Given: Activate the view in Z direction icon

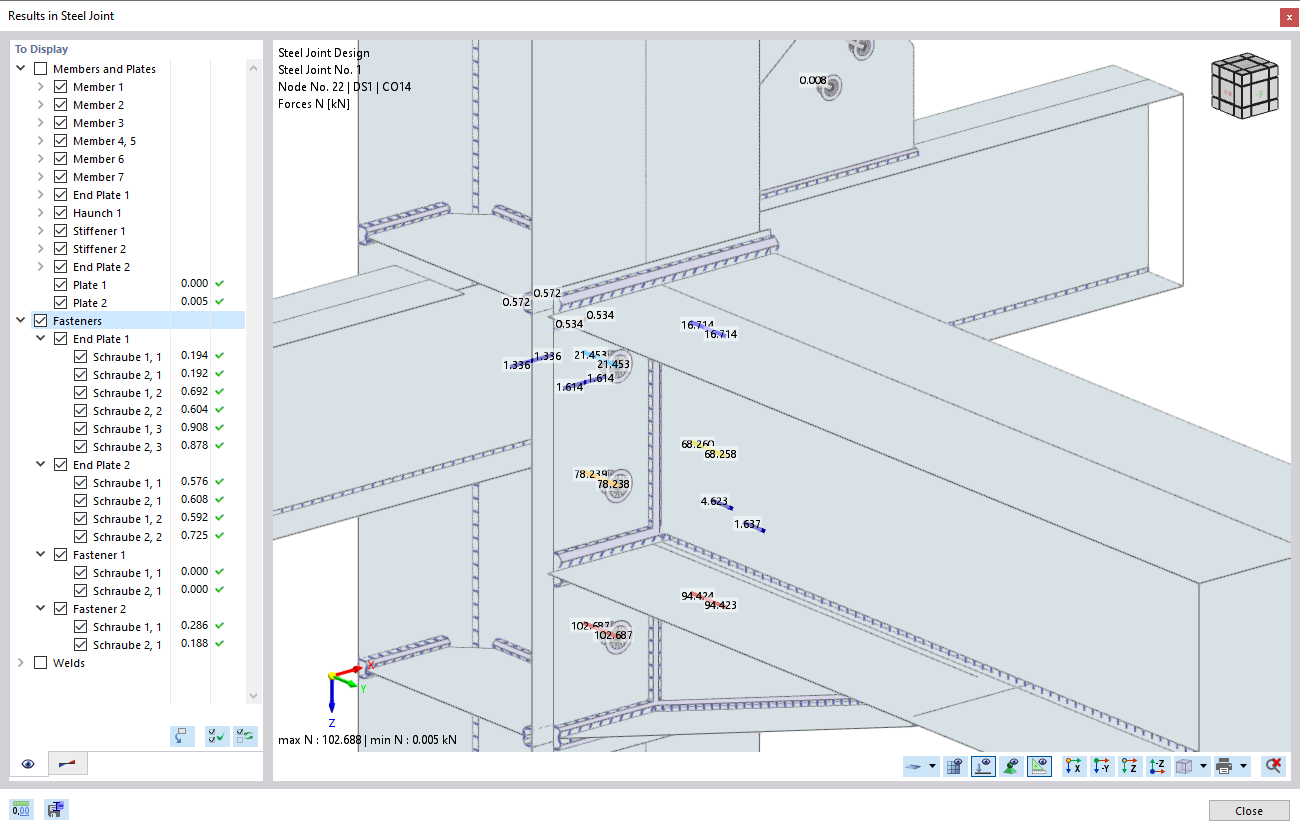Looking at the screenshot, I should 1129,765.
